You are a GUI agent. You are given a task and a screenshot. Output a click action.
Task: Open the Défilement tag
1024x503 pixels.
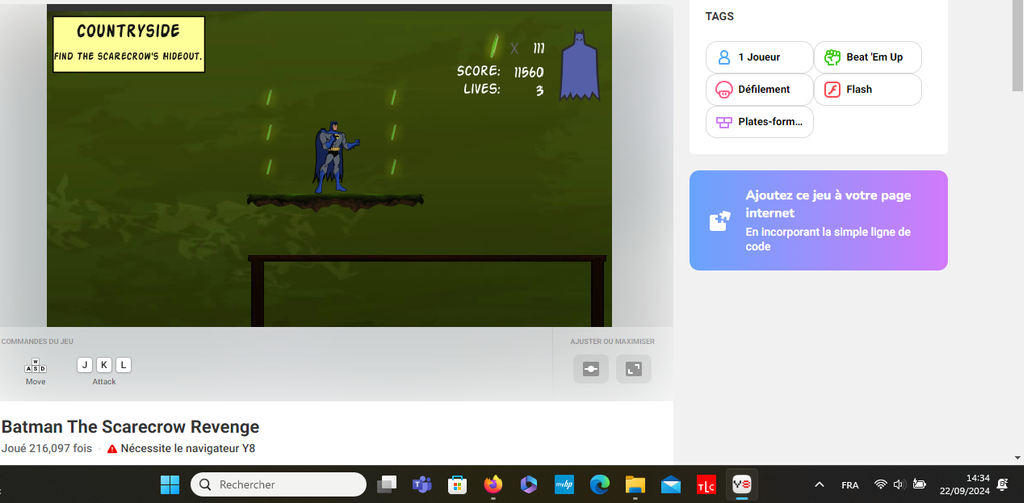(758, 89)
